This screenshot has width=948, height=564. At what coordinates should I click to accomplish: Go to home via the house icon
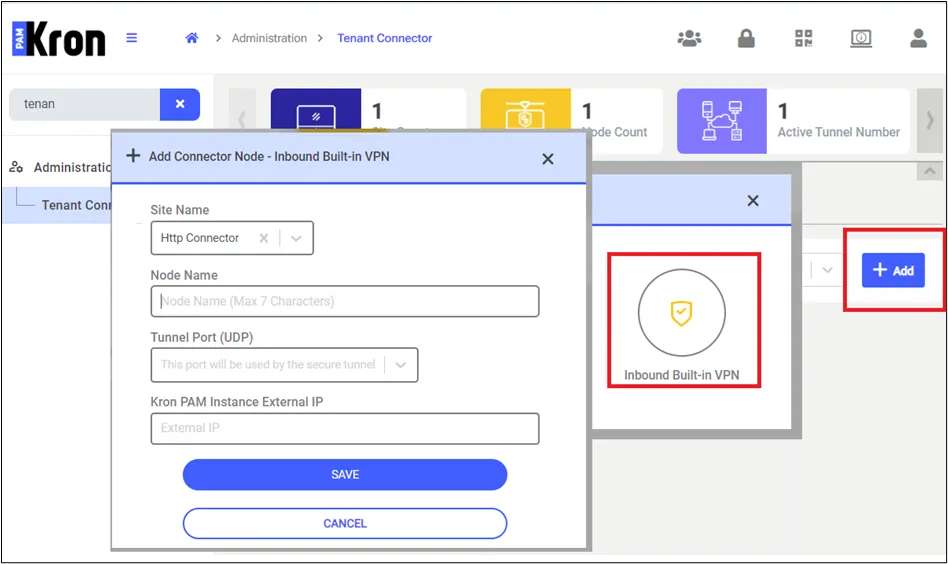pos(192,38)
